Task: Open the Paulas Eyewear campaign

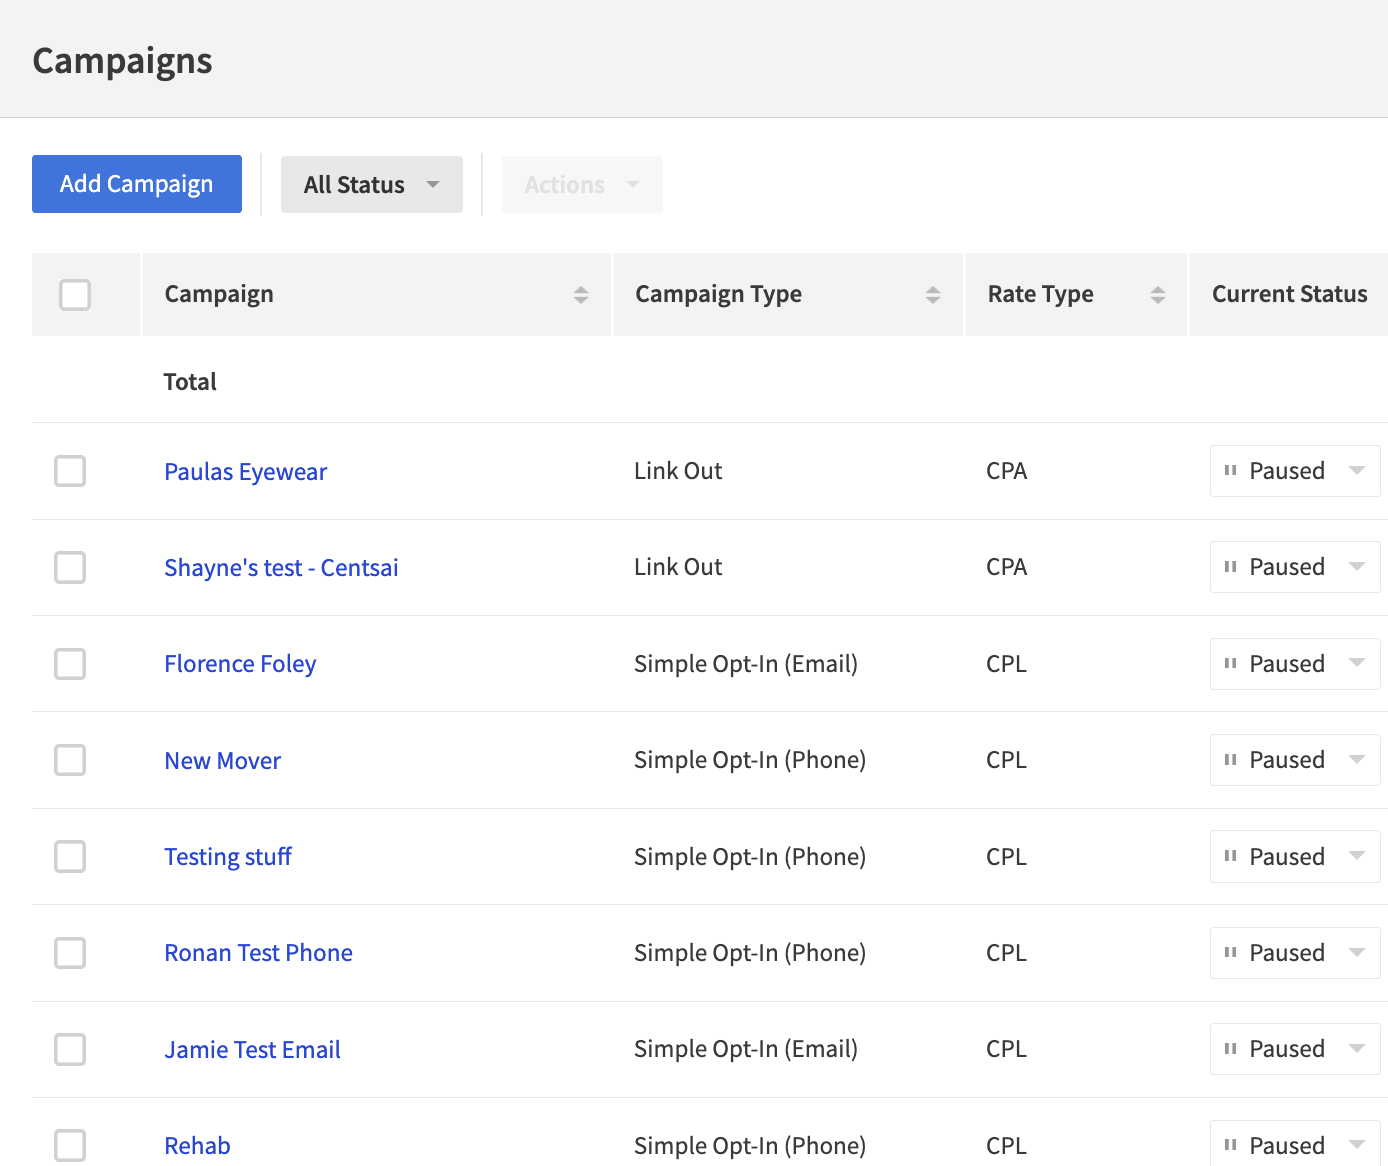Action: pos(245,470)
